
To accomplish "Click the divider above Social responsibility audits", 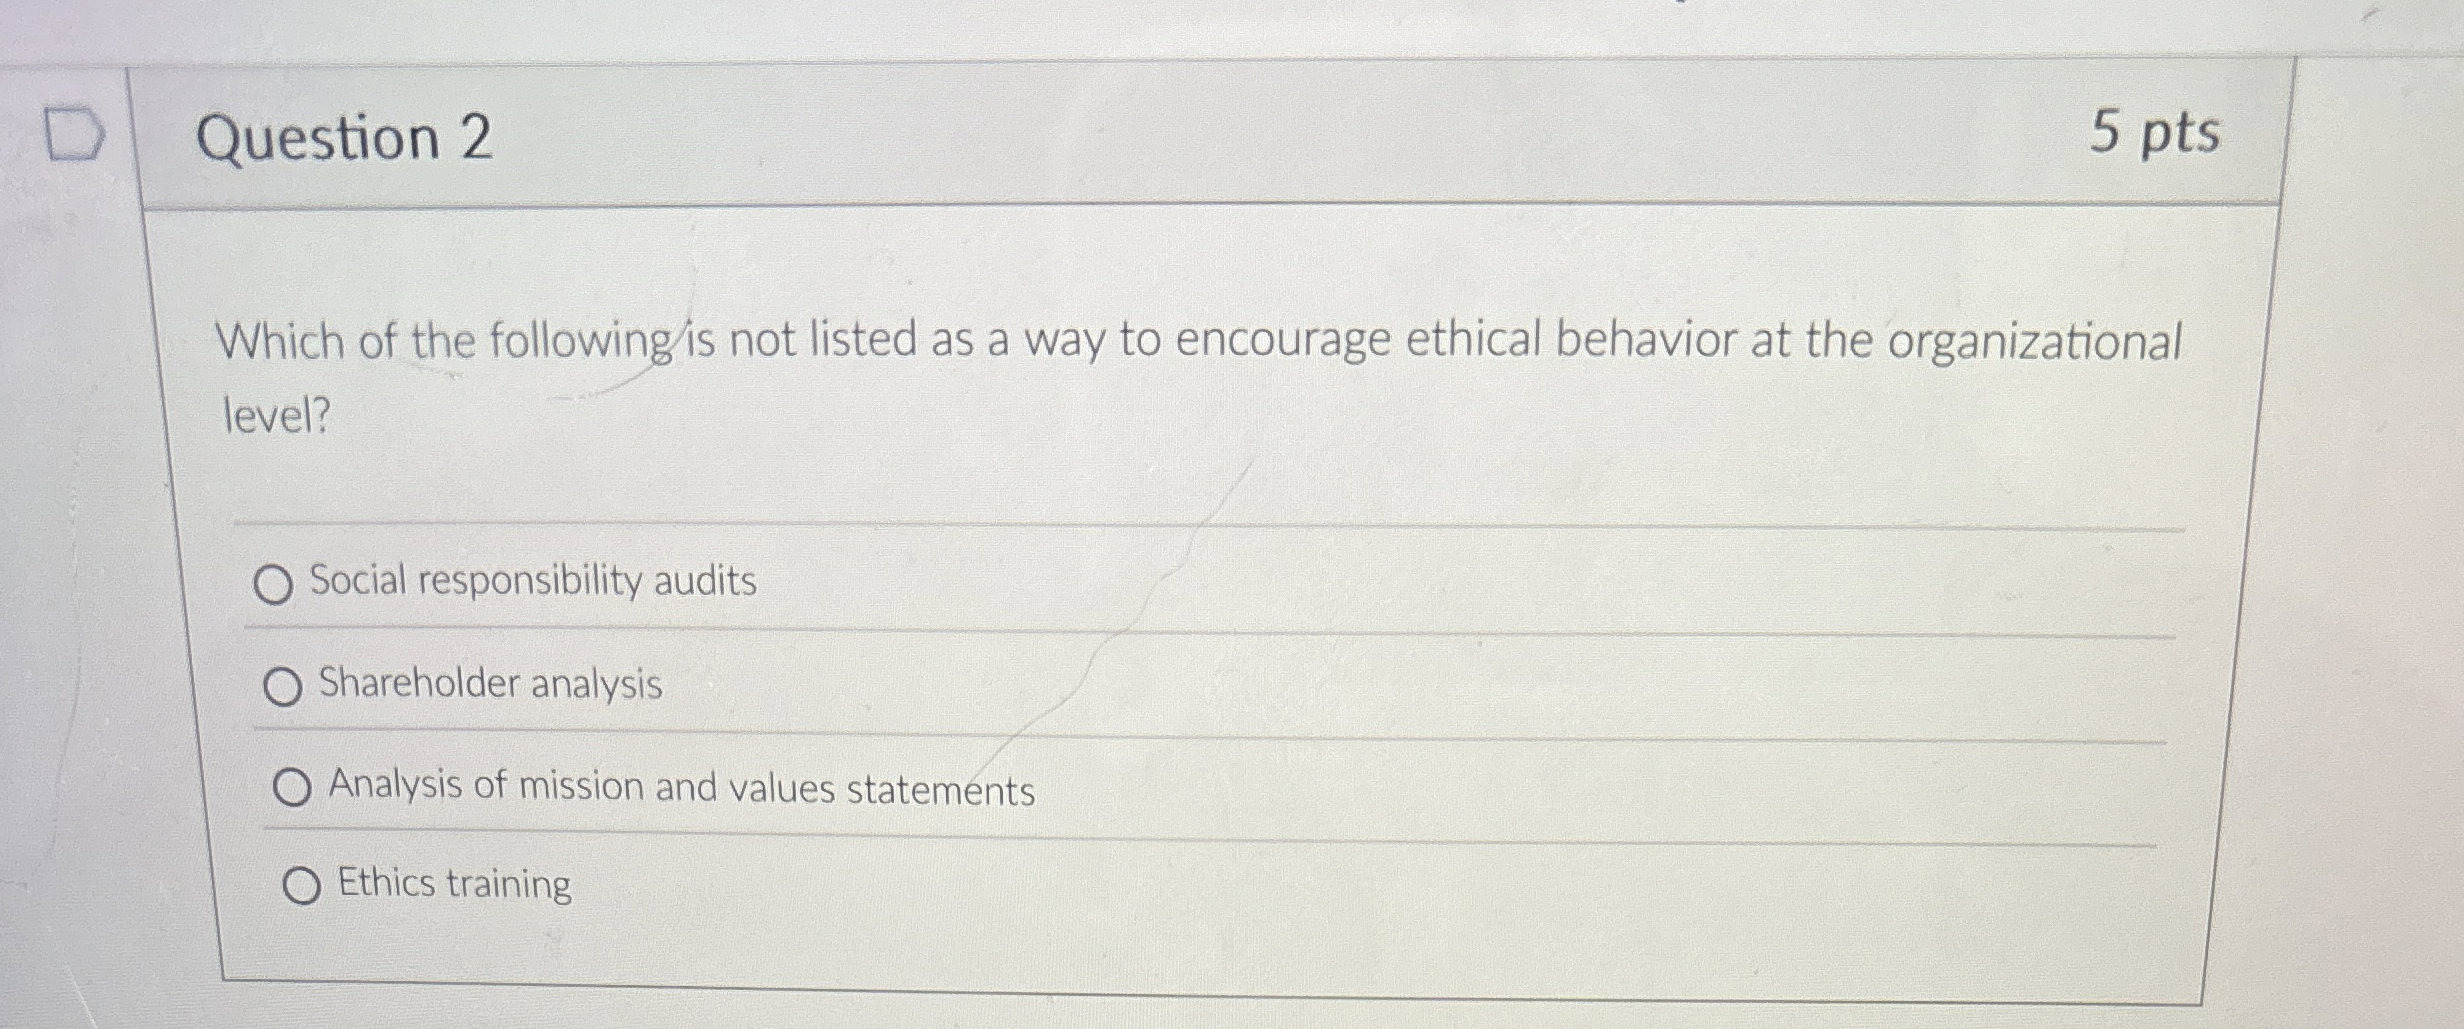I will pyautogui.click(x=1200, y=521).
